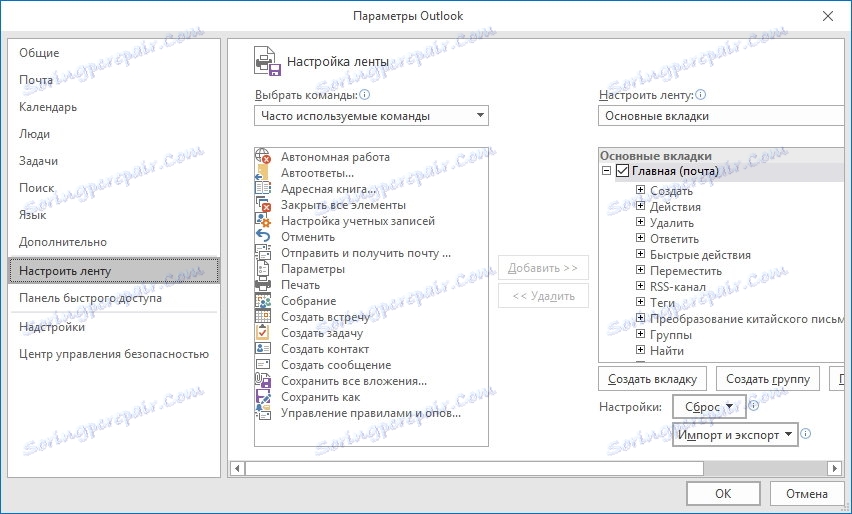Click the Отменить undo arrow icon
Screen dimensions: 852x514
point(263,236)
